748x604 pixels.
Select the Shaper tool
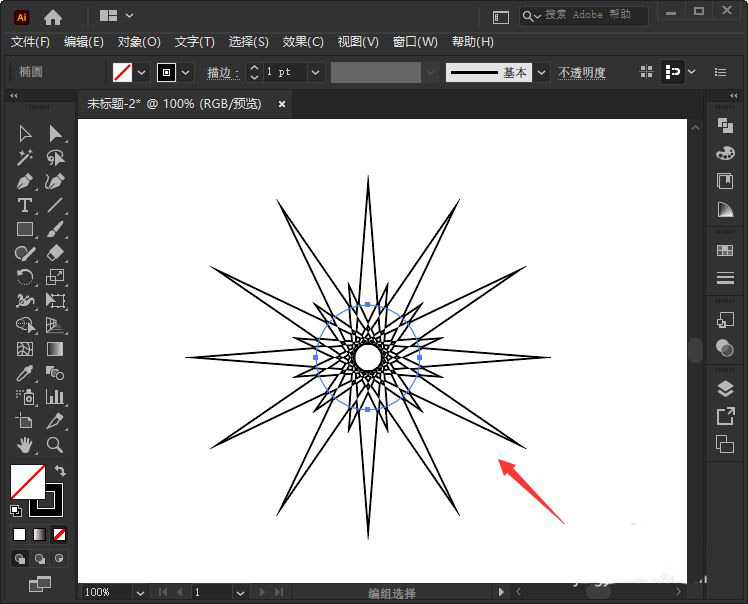[x=25, y=253]
